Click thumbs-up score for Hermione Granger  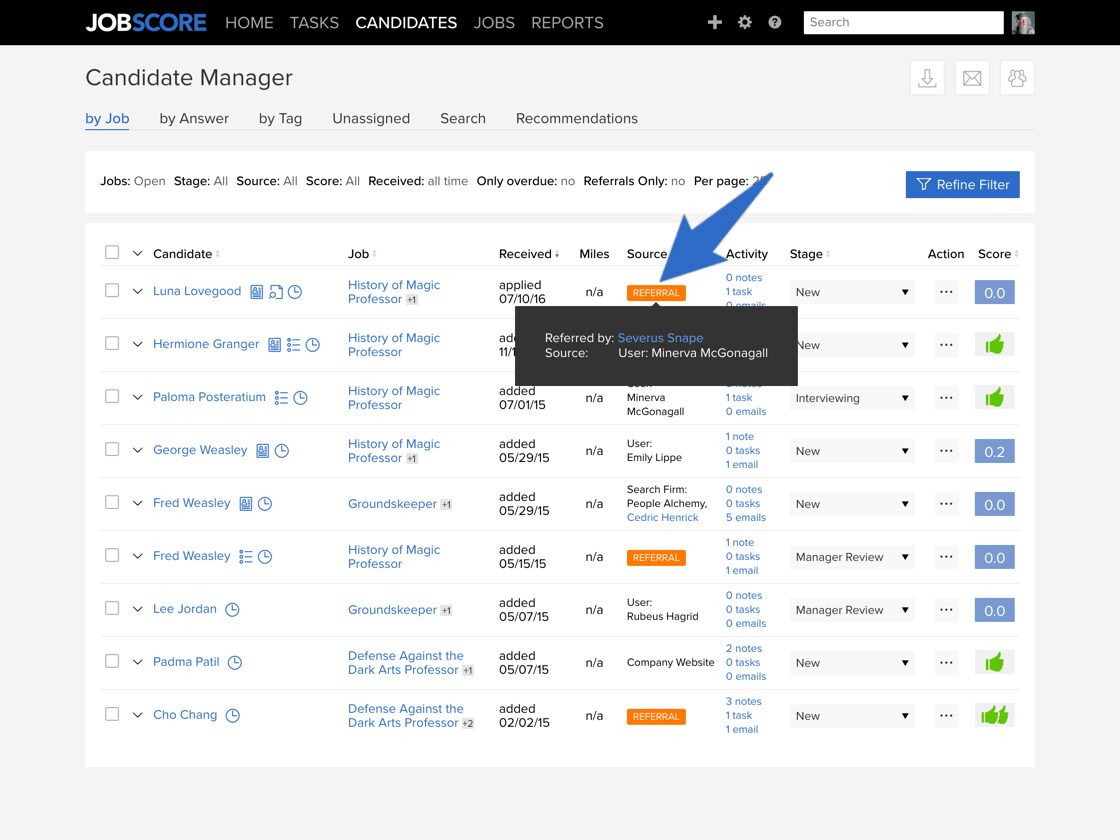[x=994, y=345]
